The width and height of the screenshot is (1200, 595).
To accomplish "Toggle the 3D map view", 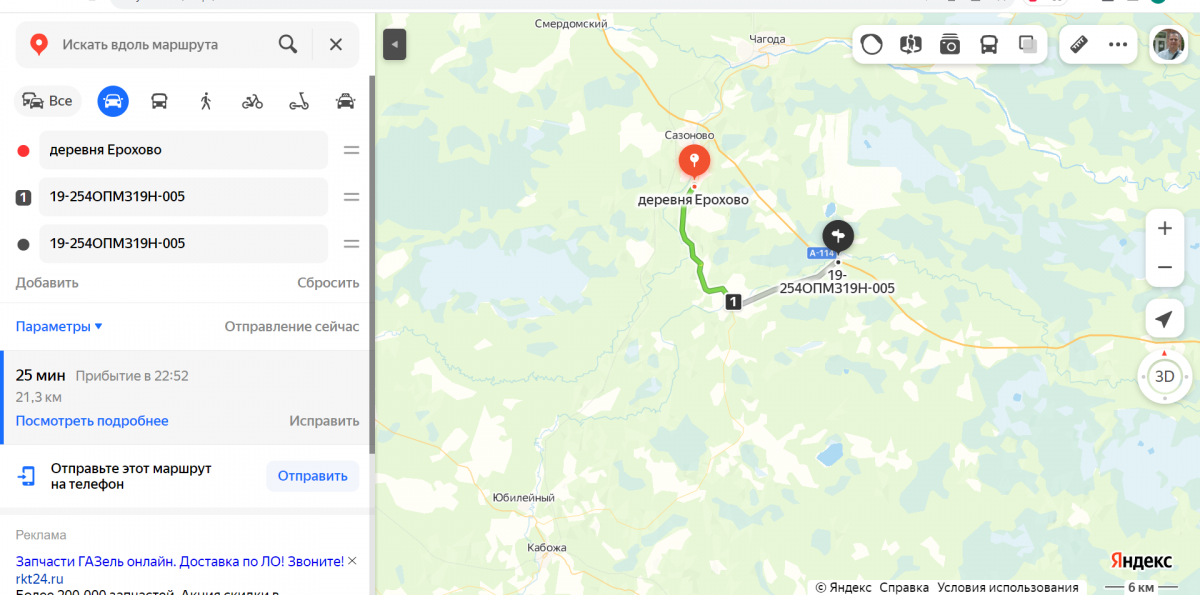I will [x=1164, y=377].
